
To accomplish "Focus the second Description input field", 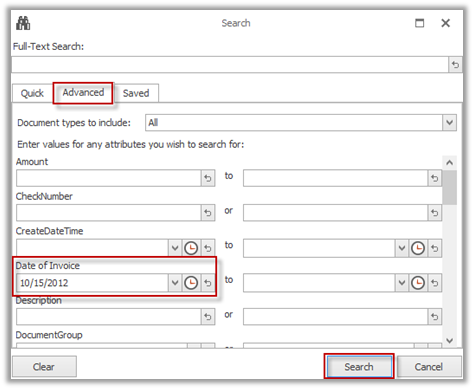I will (x=335, y=317).
